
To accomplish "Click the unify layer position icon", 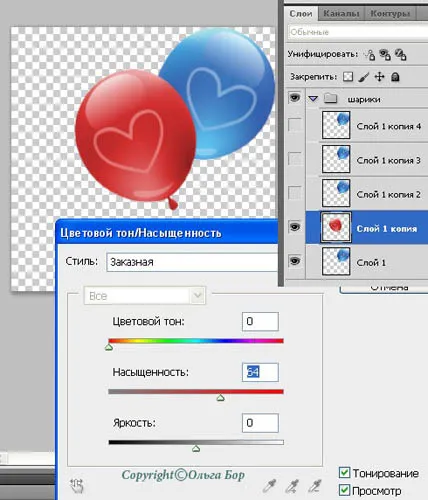I will (369, 55).
